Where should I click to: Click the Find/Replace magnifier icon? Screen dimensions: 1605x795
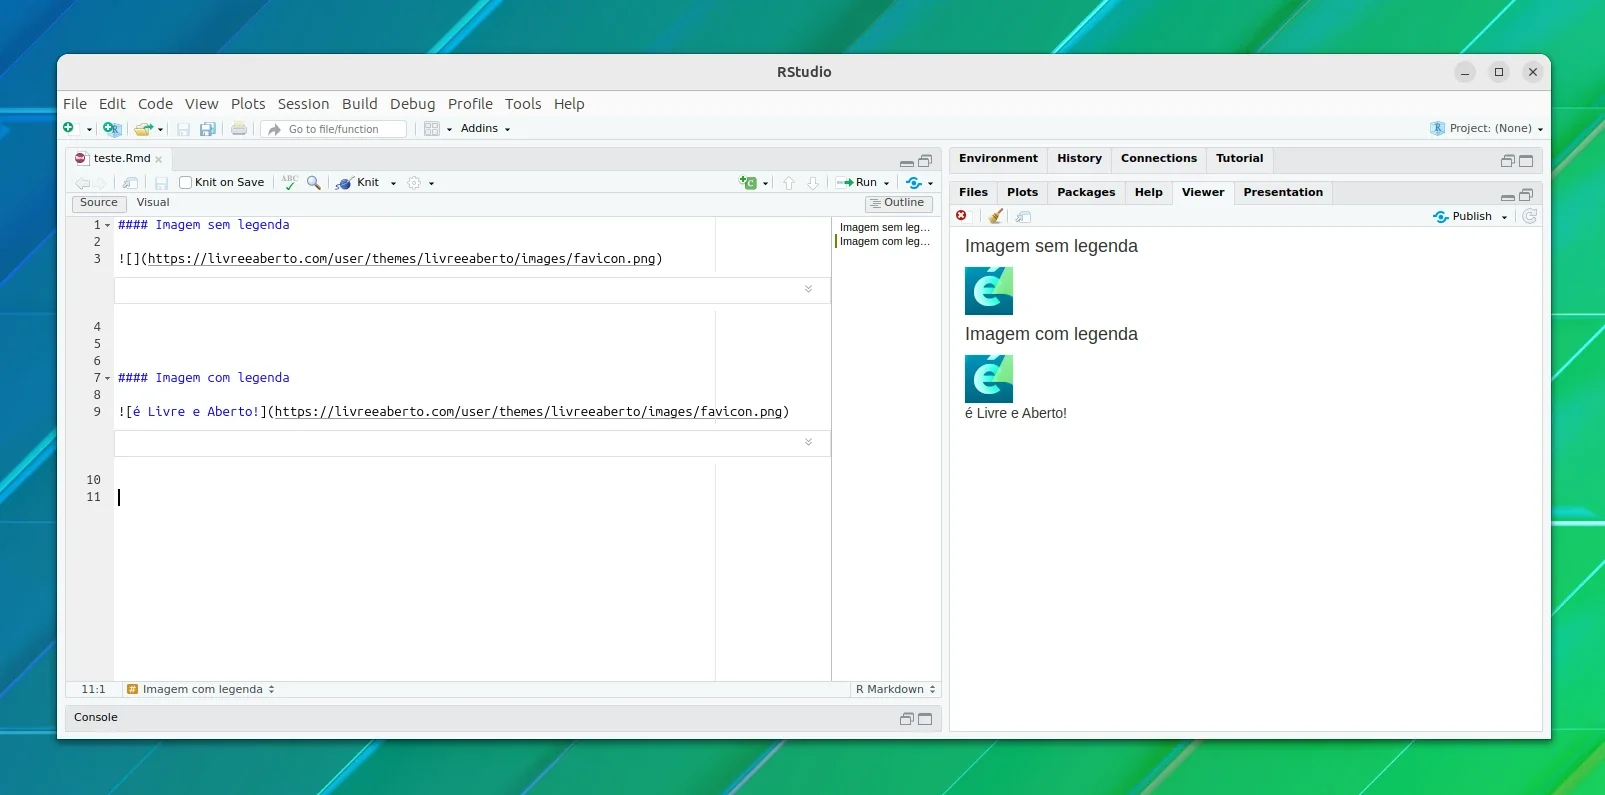[x=314, y=182]
